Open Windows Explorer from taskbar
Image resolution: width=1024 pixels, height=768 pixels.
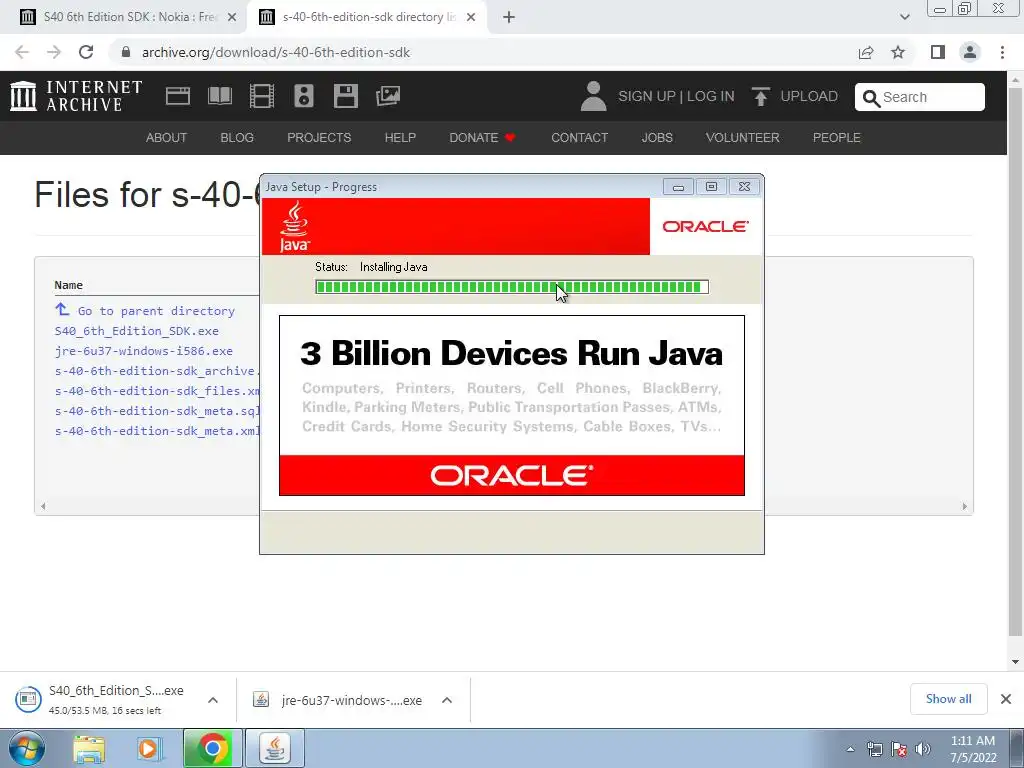pos(89,748)
